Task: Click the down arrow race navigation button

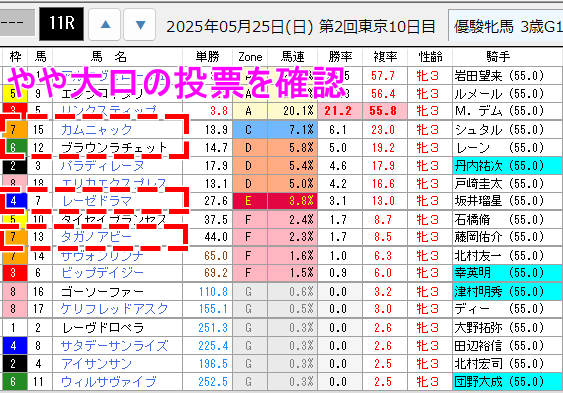Action: pos(140,24)
